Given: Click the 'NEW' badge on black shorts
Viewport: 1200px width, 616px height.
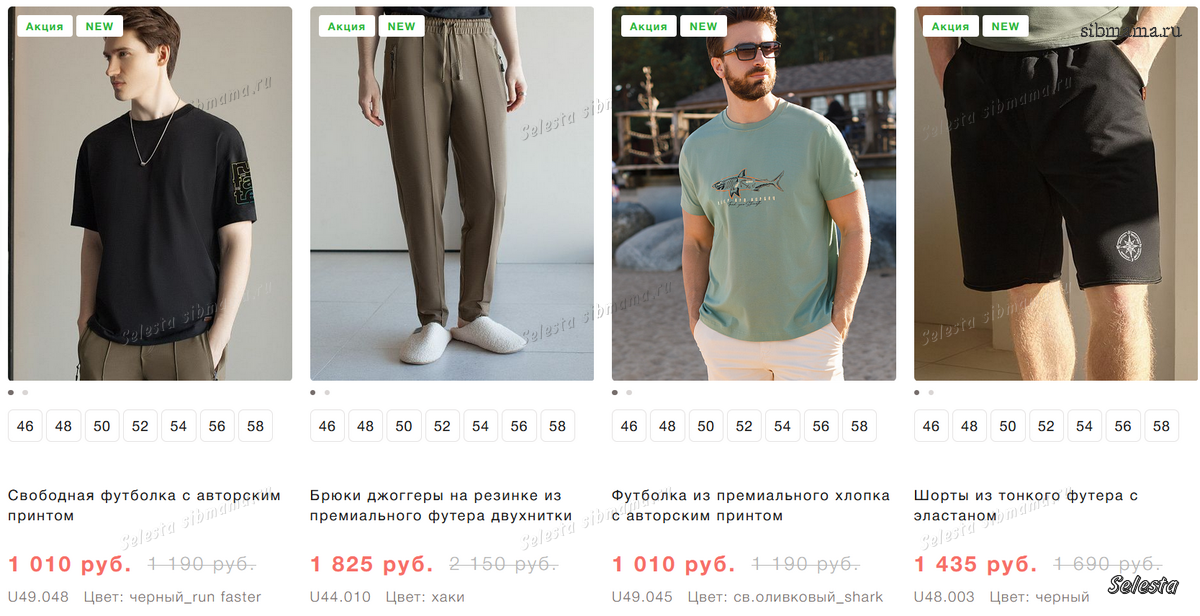Looking at the screenshot, I should pyautogui.click(x=1005, y=26).
